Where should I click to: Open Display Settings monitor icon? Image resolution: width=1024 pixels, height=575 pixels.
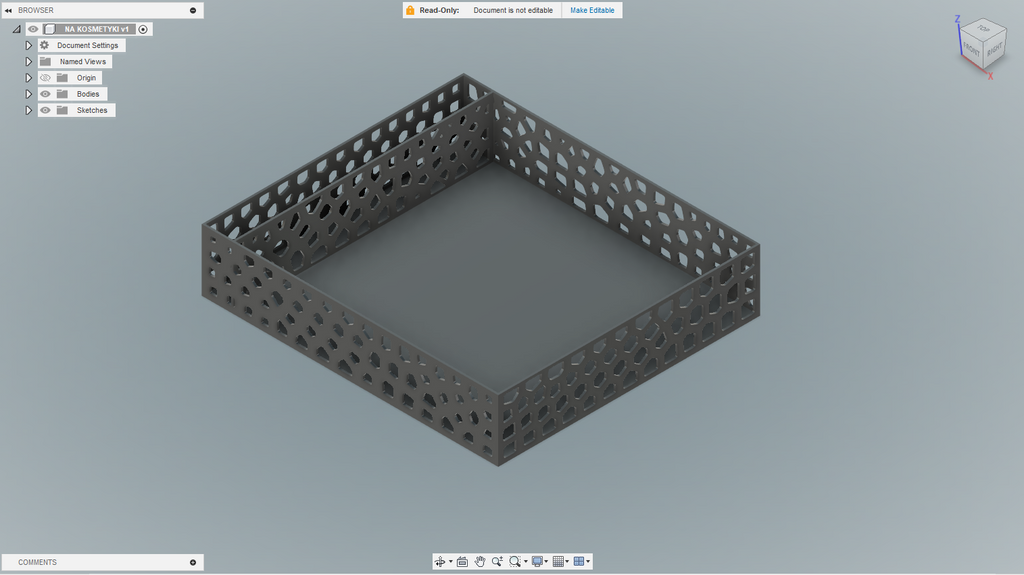point(537,561)
